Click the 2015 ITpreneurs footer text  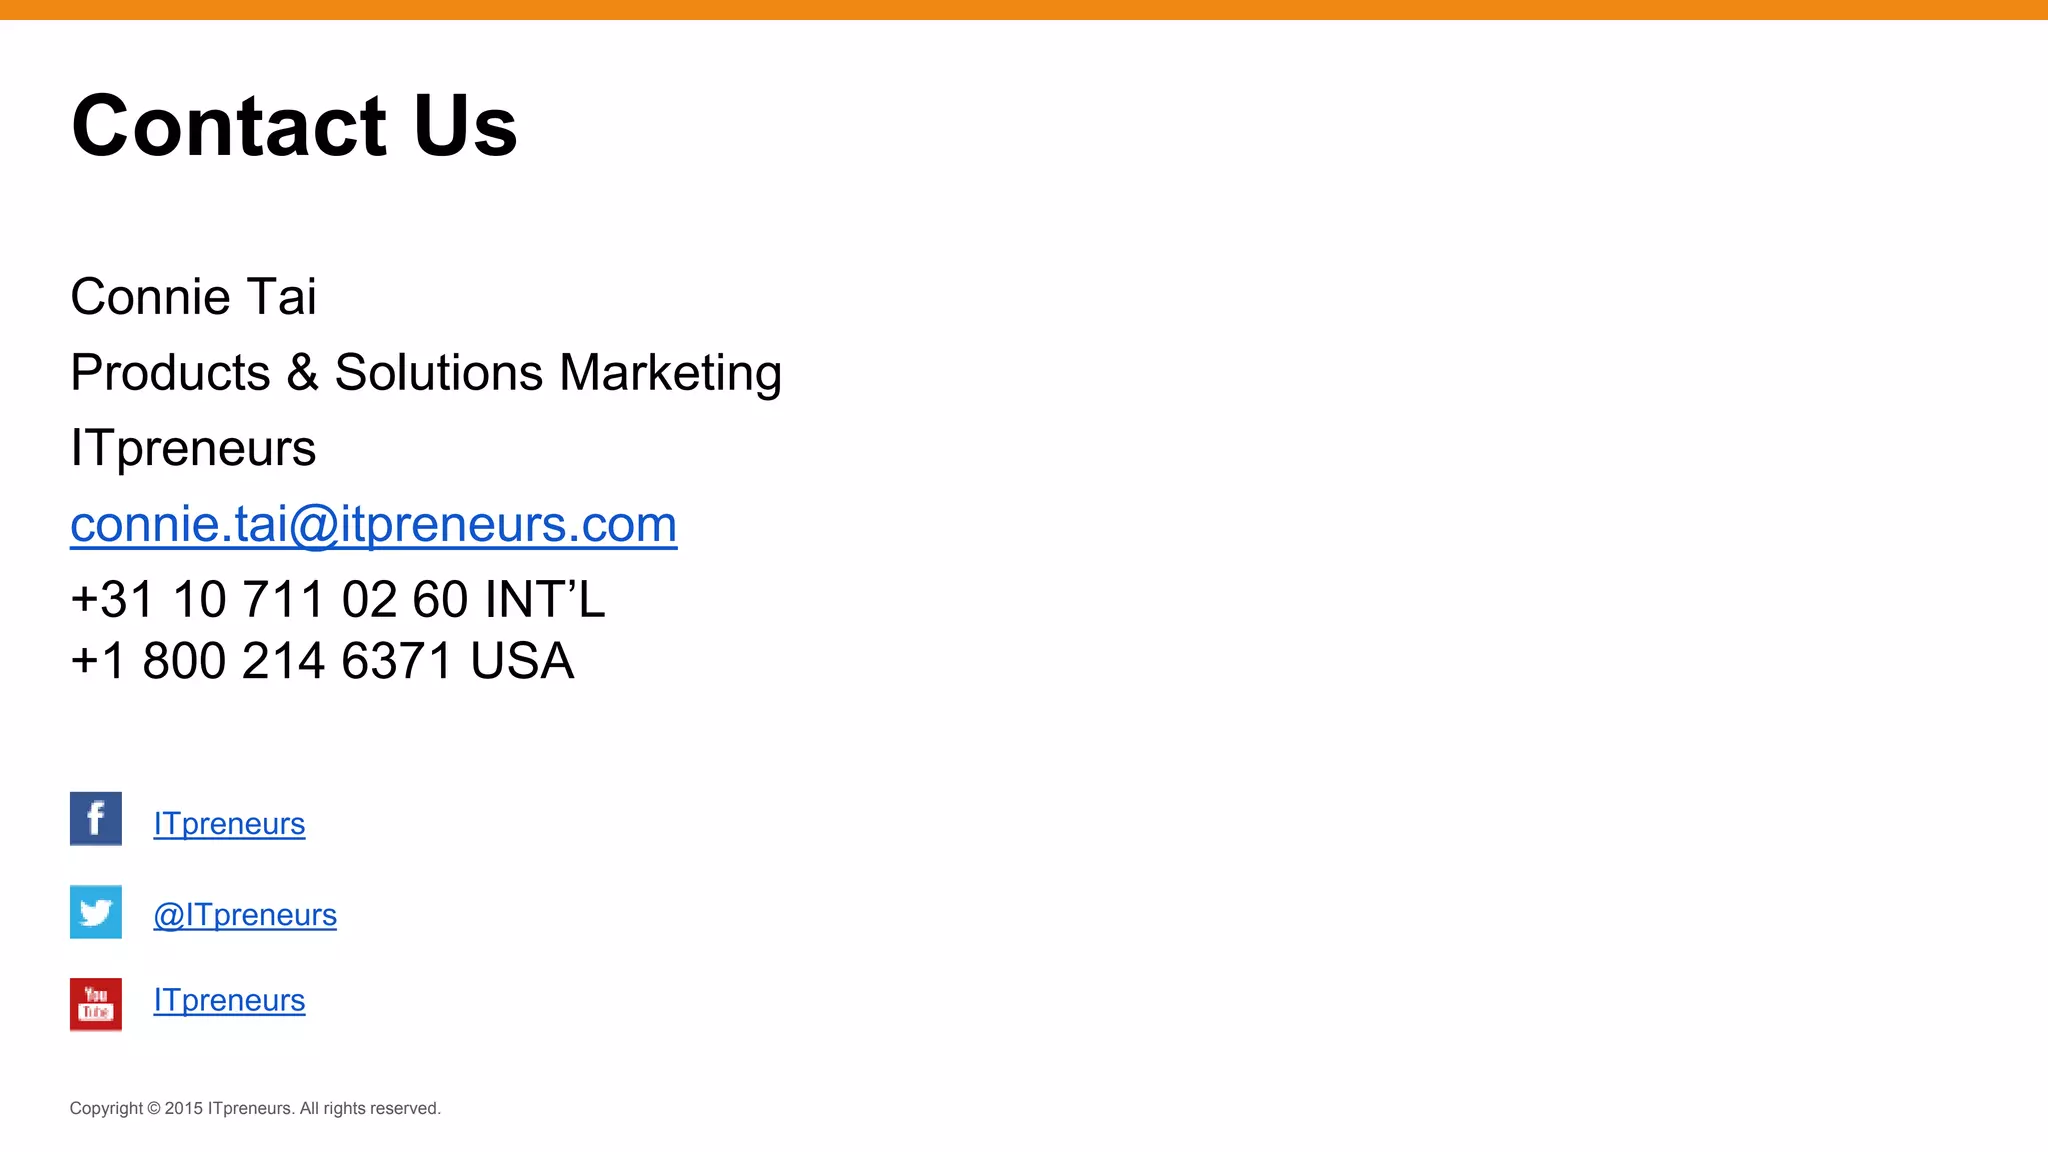coord(229,1108)
